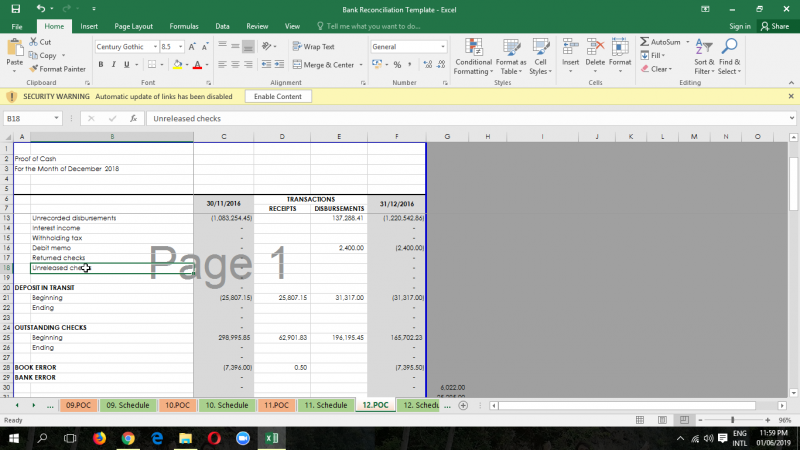Image resolution: width=800 pixels, height=450 pixels.
Task: Adjust the zoom level slider
Action: (x=733, y=420)
